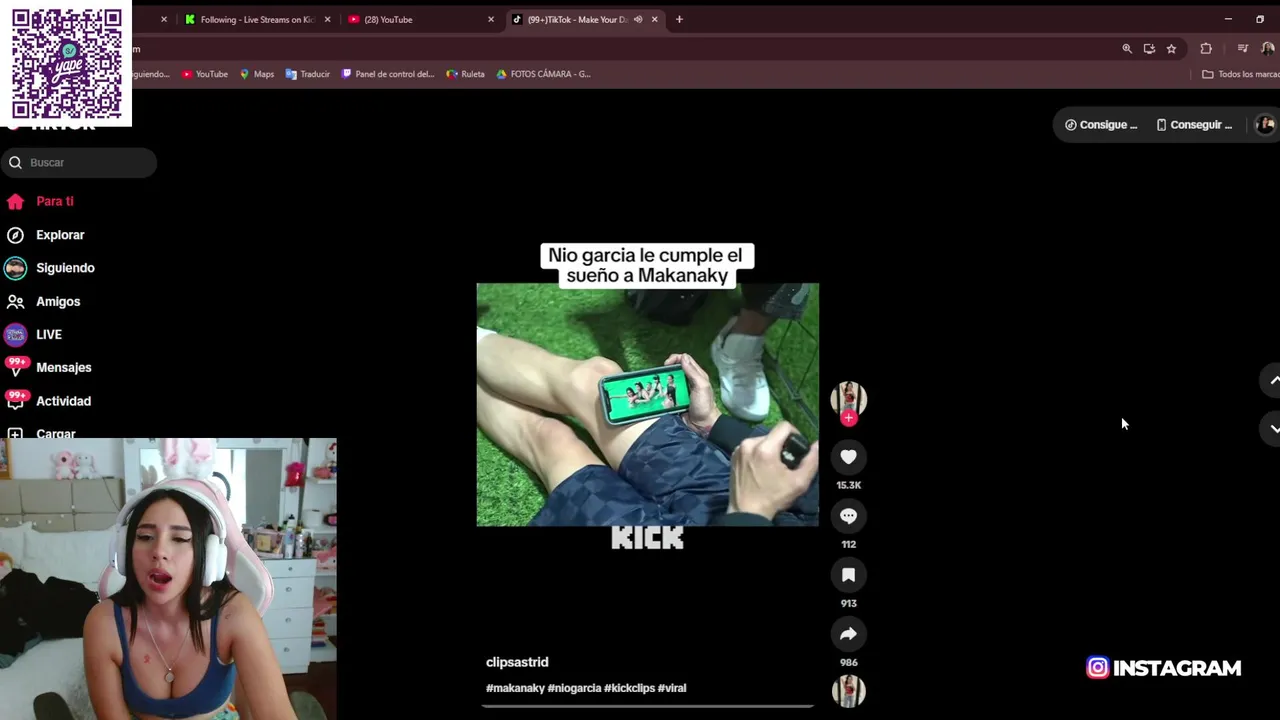Open the Traducir bookmark
Screen dimensions: 1280x720
click(308, 74)
